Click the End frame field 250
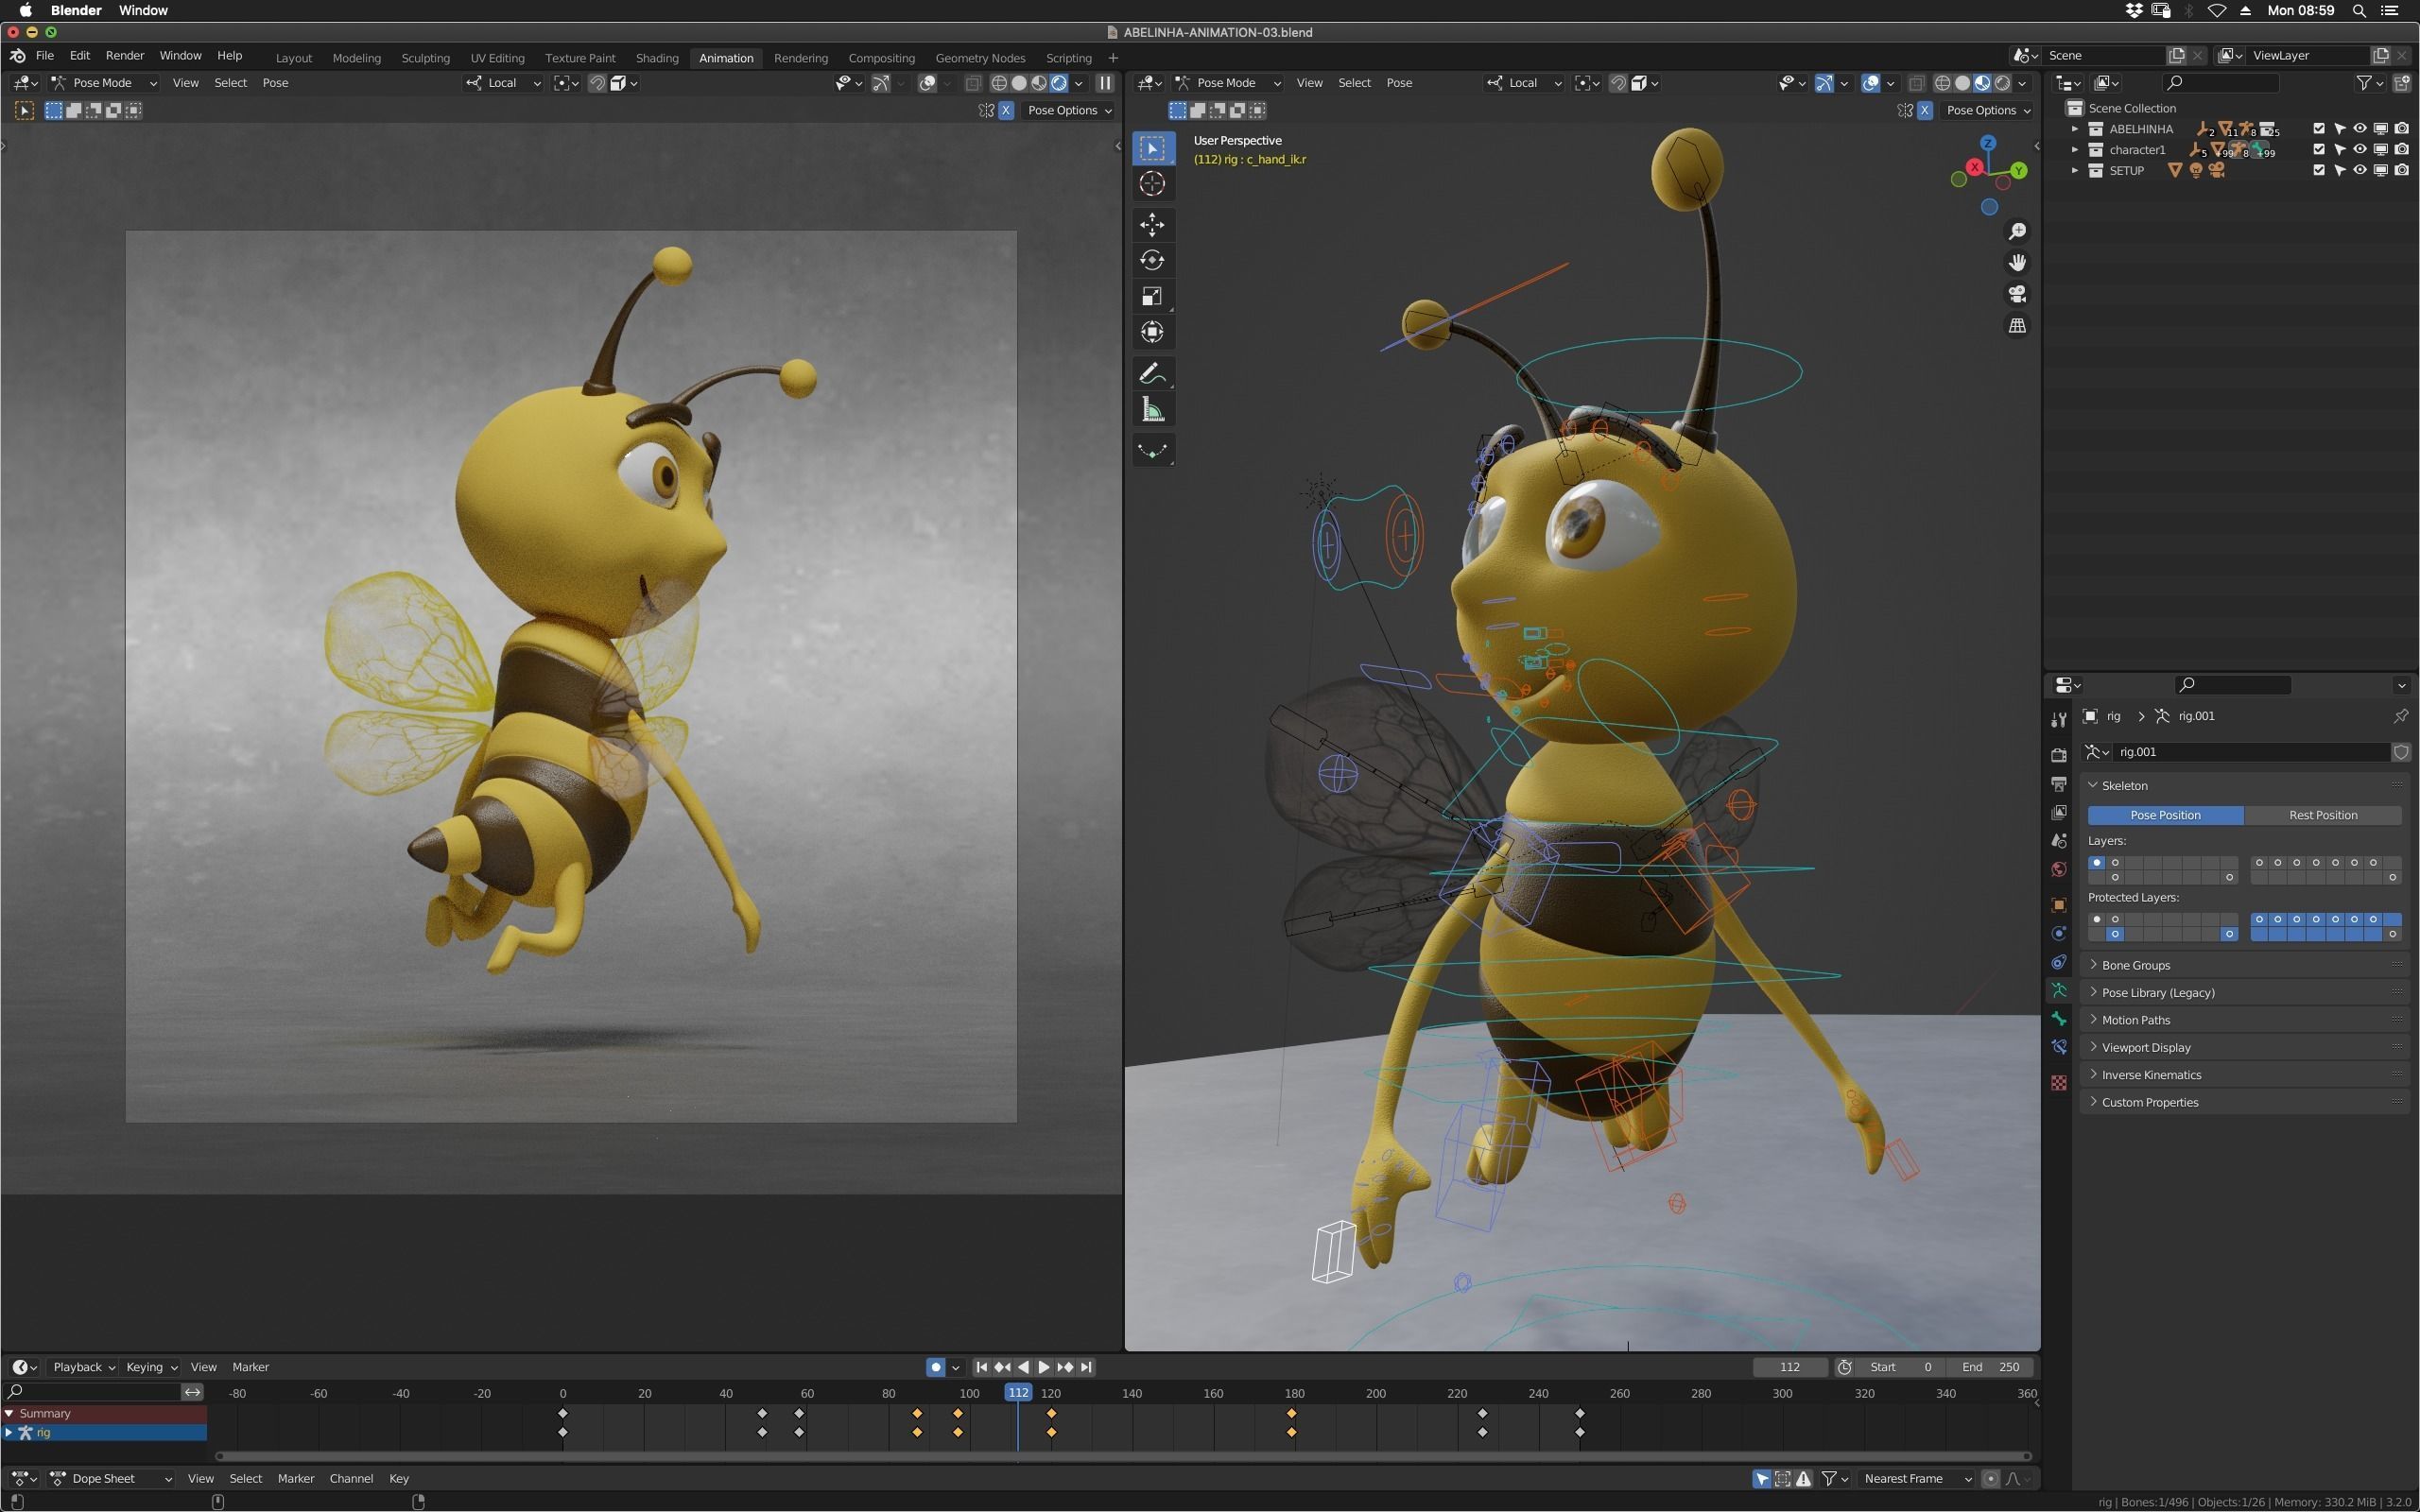This screenshot has width=2420, height=1512. (1989, 1367)
